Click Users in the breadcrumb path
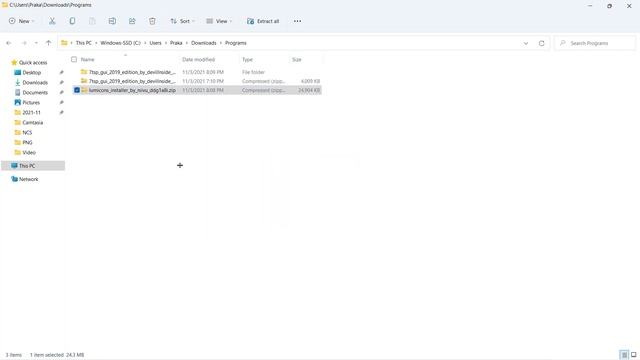This screenshot has height=360, width=640. tap(156, 43)
